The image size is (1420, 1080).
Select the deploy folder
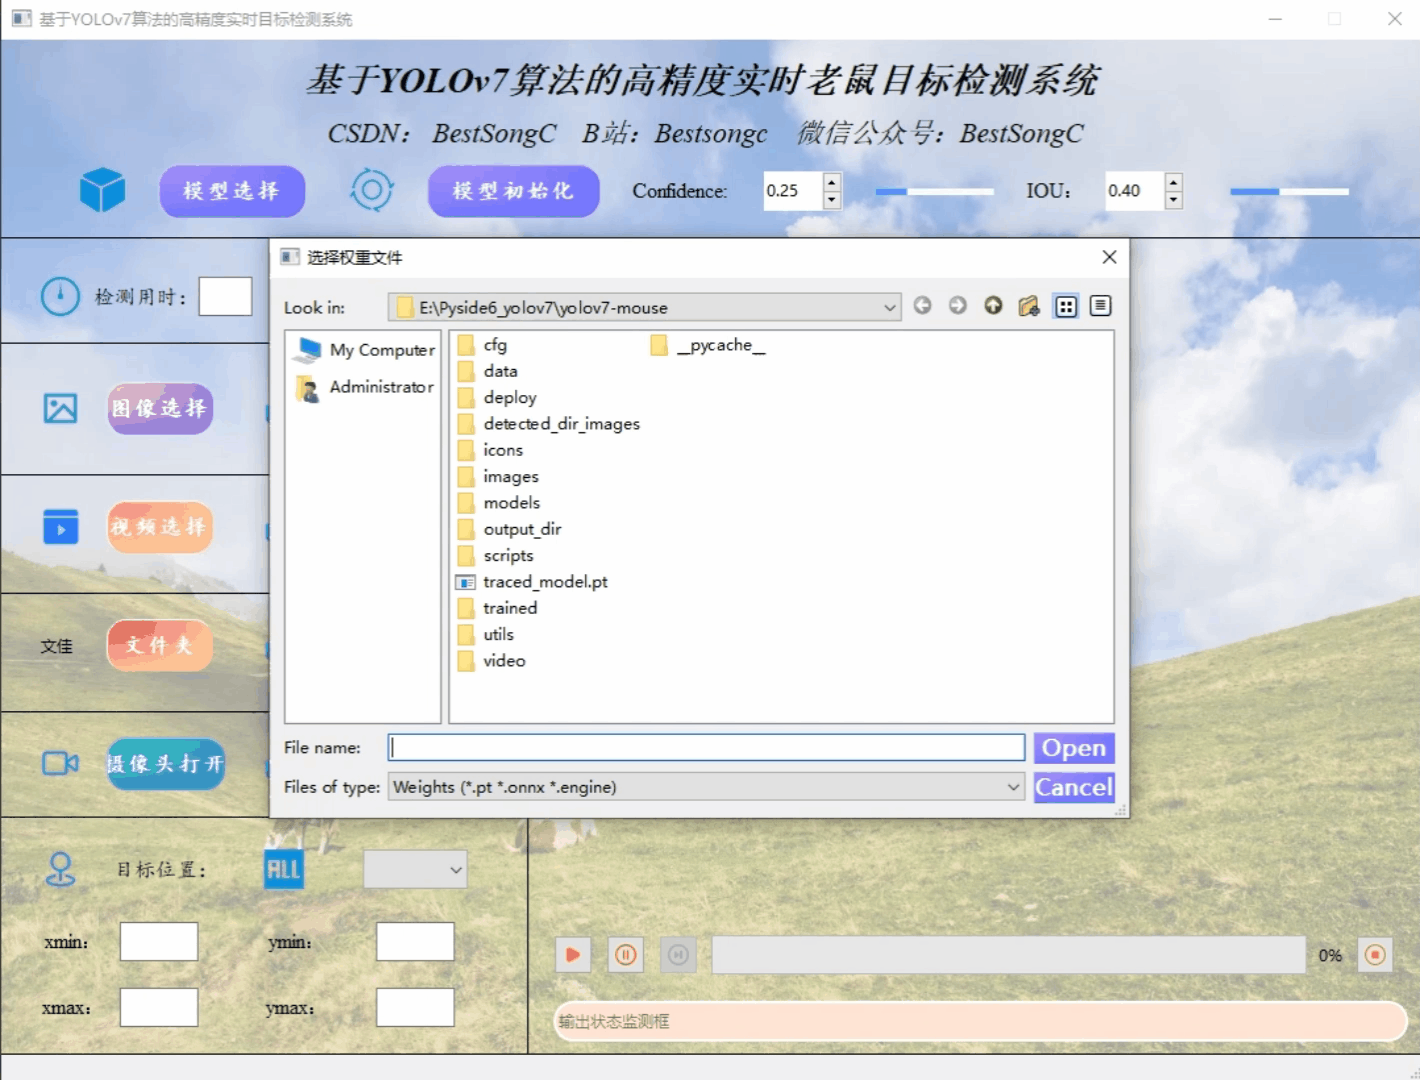coord(497,398)
